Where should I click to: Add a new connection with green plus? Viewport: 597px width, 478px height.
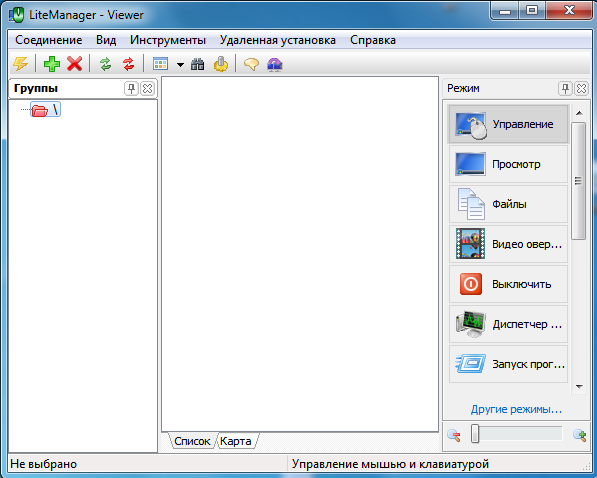(52, 64)
